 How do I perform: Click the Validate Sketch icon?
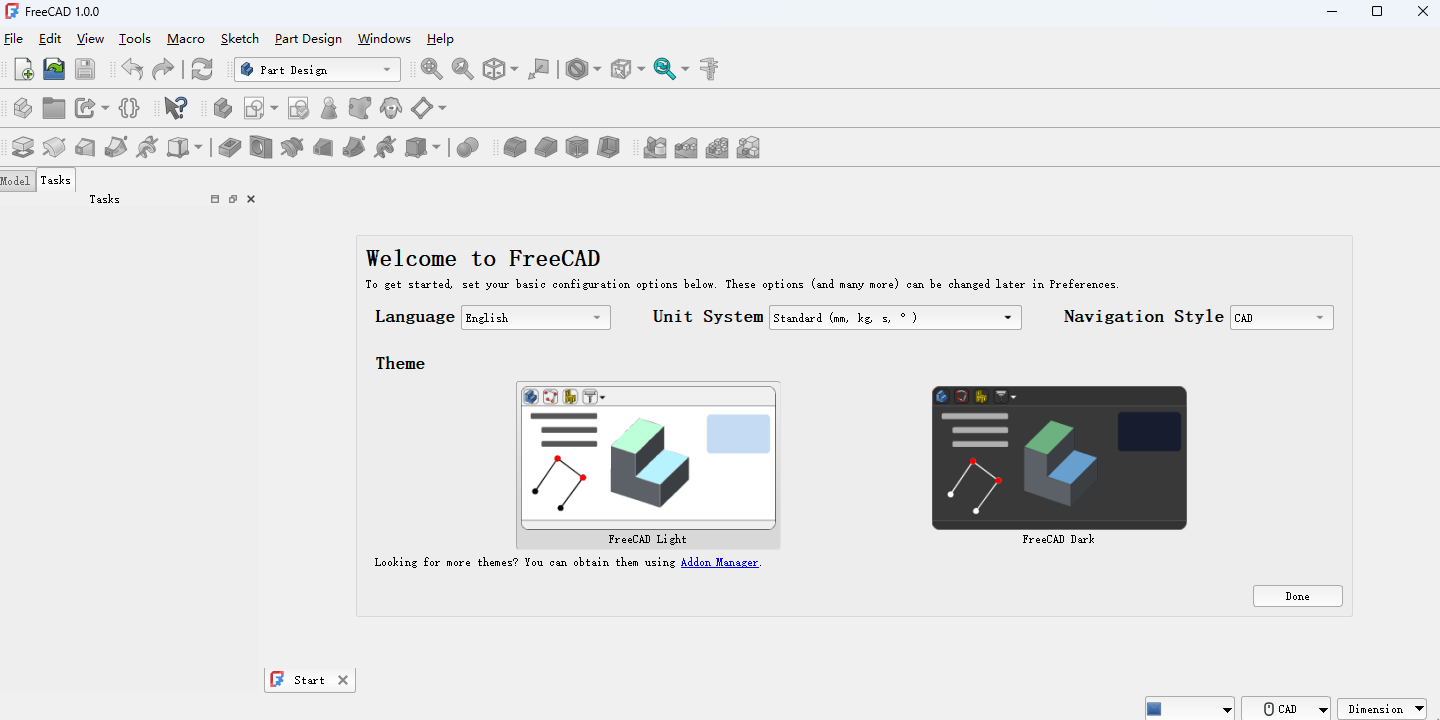[x=298, y=108]
